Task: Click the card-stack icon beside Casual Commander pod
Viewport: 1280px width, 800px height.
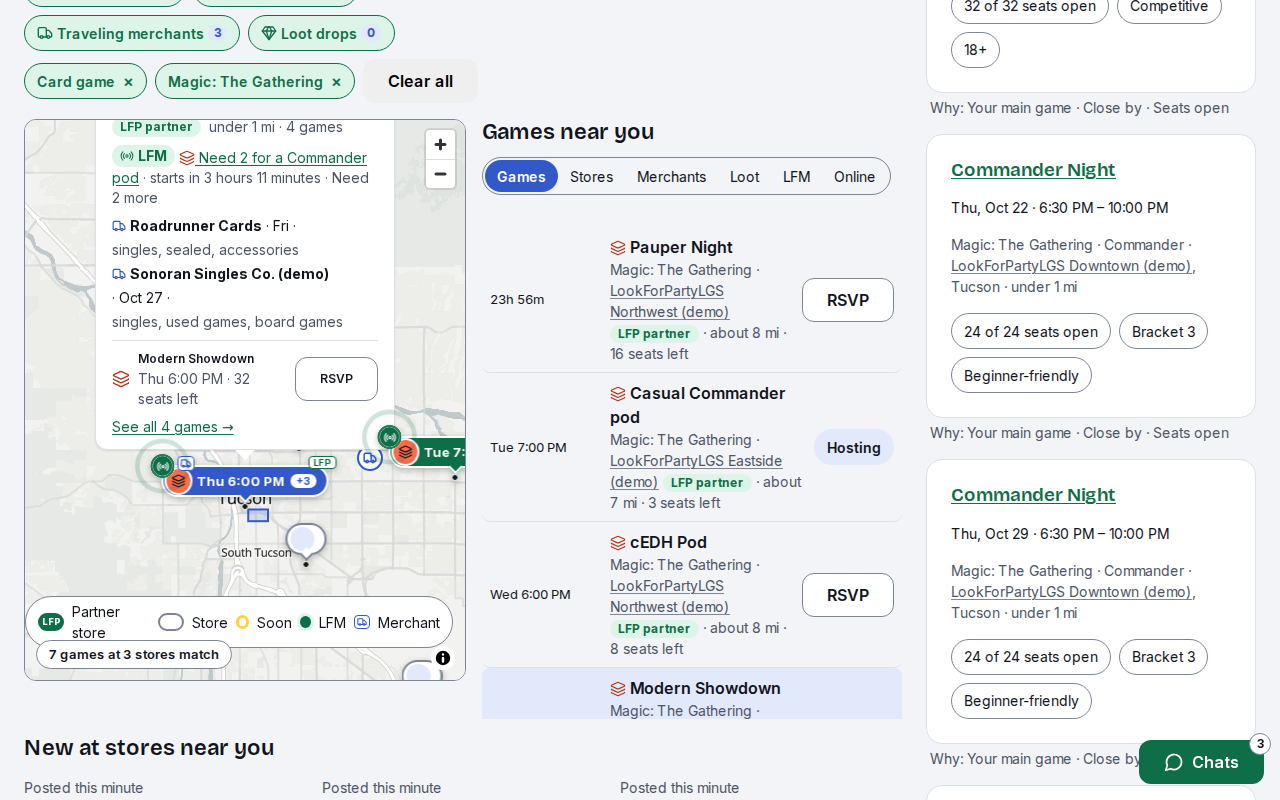Action: tap(618, 394)
